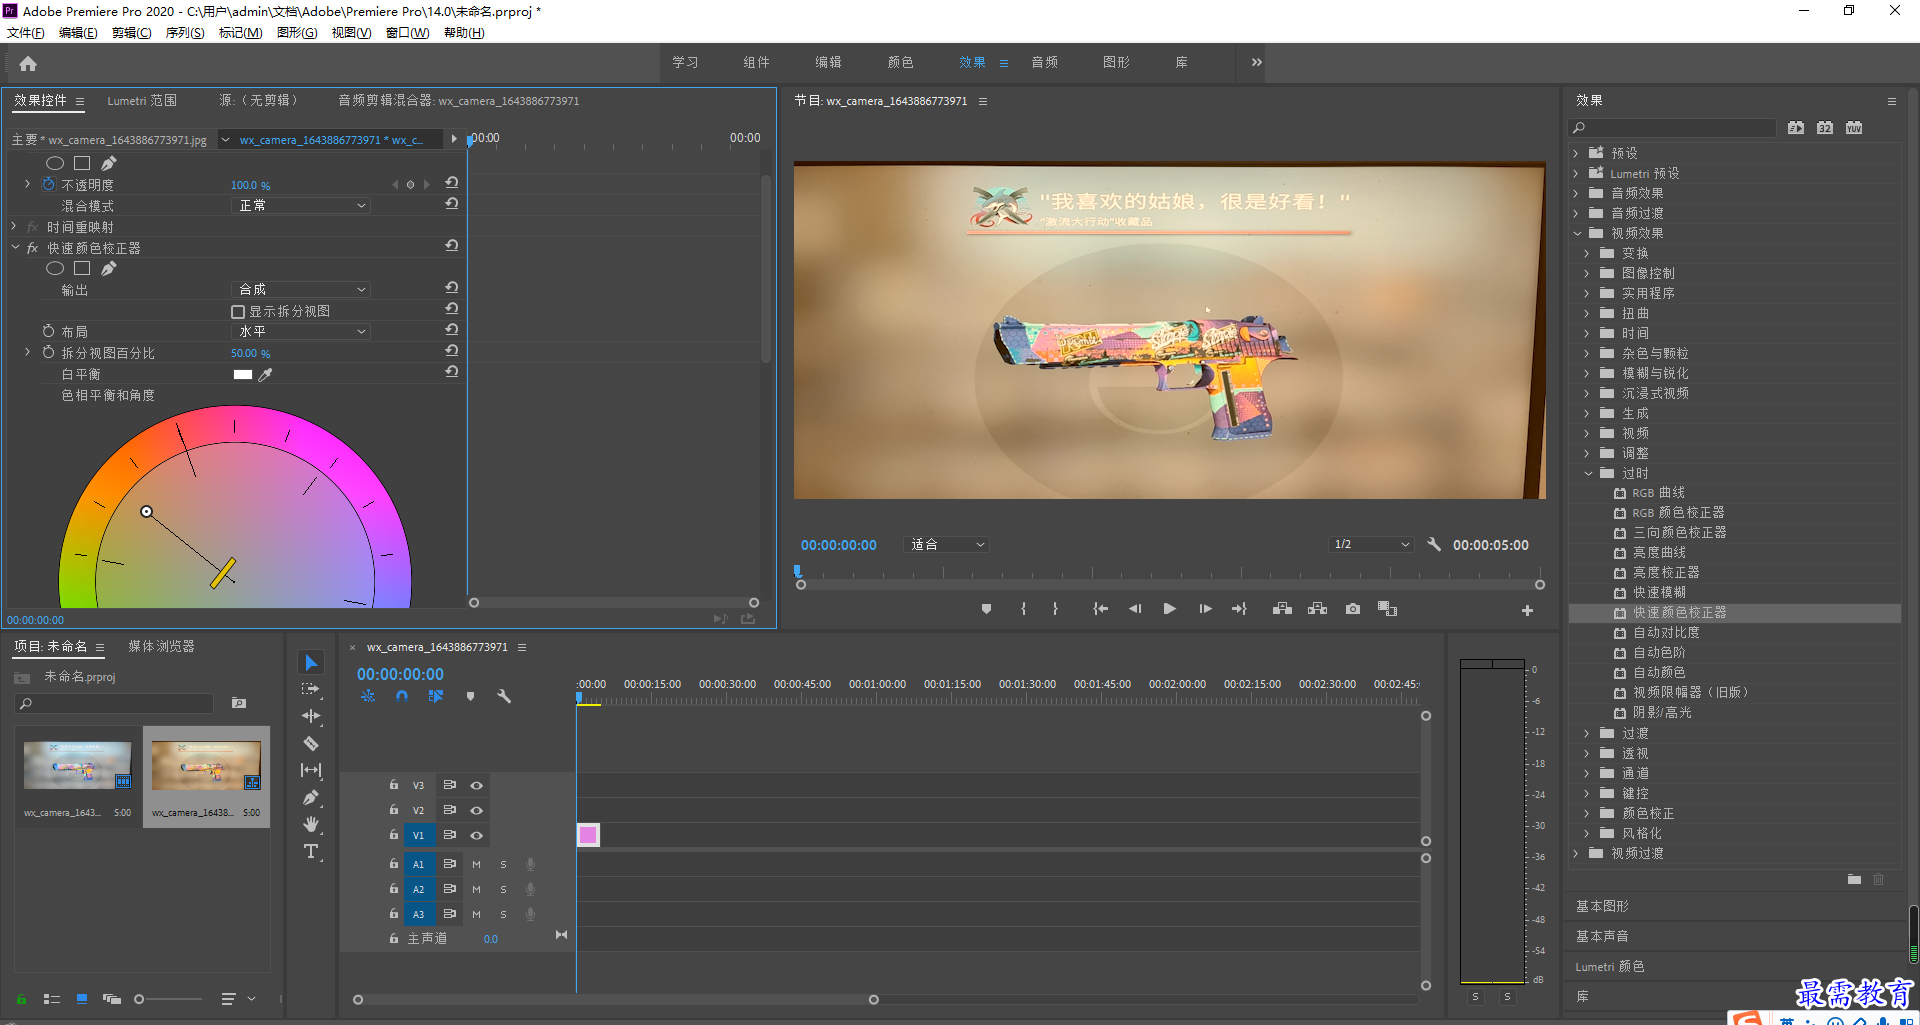Image resolution: width=1920 pixels, height=1025 pixels.
Task: Show more workspaces with the double arrow
Action: 1256,62
